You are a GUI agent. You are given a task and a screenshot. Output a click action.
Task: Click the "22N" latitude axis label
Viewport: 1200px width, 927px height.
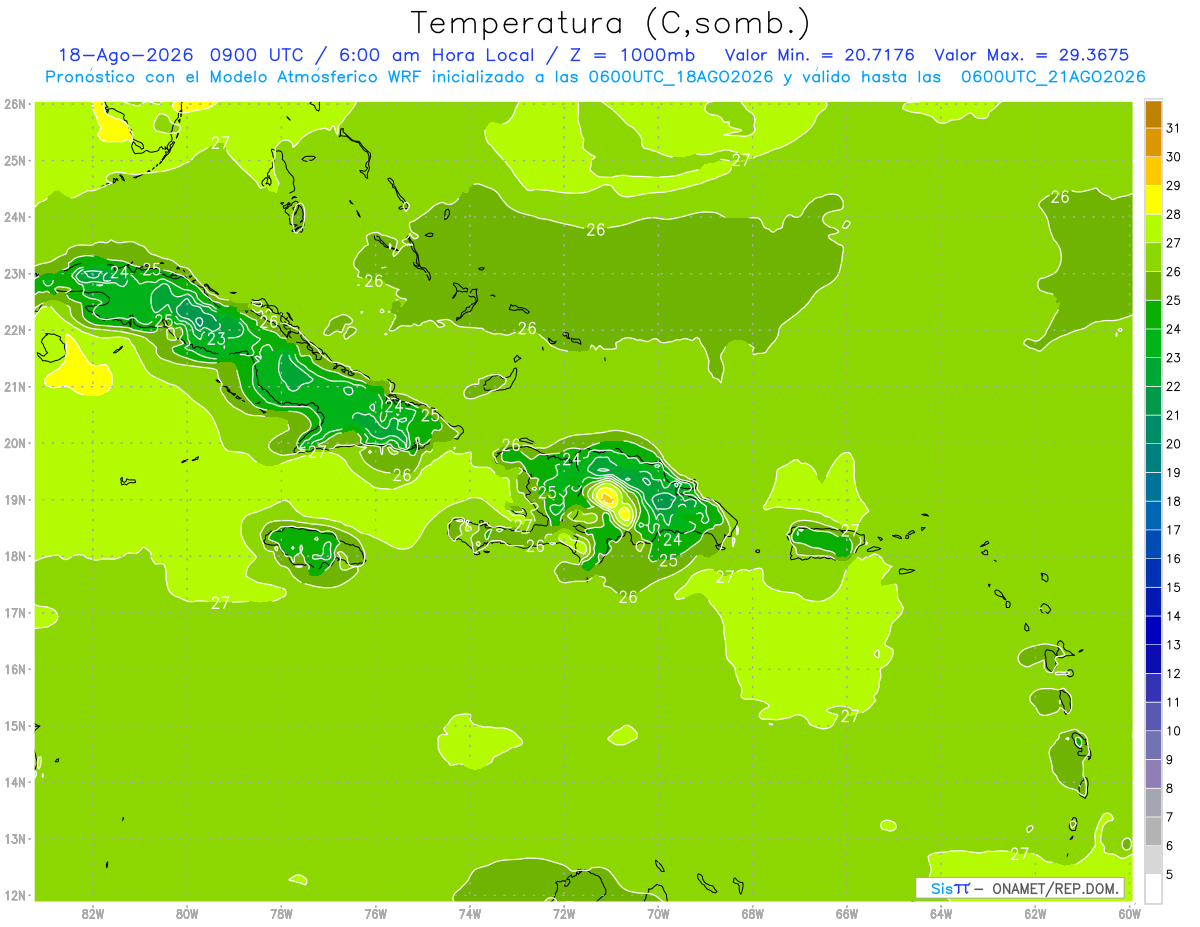pos(15,330)
